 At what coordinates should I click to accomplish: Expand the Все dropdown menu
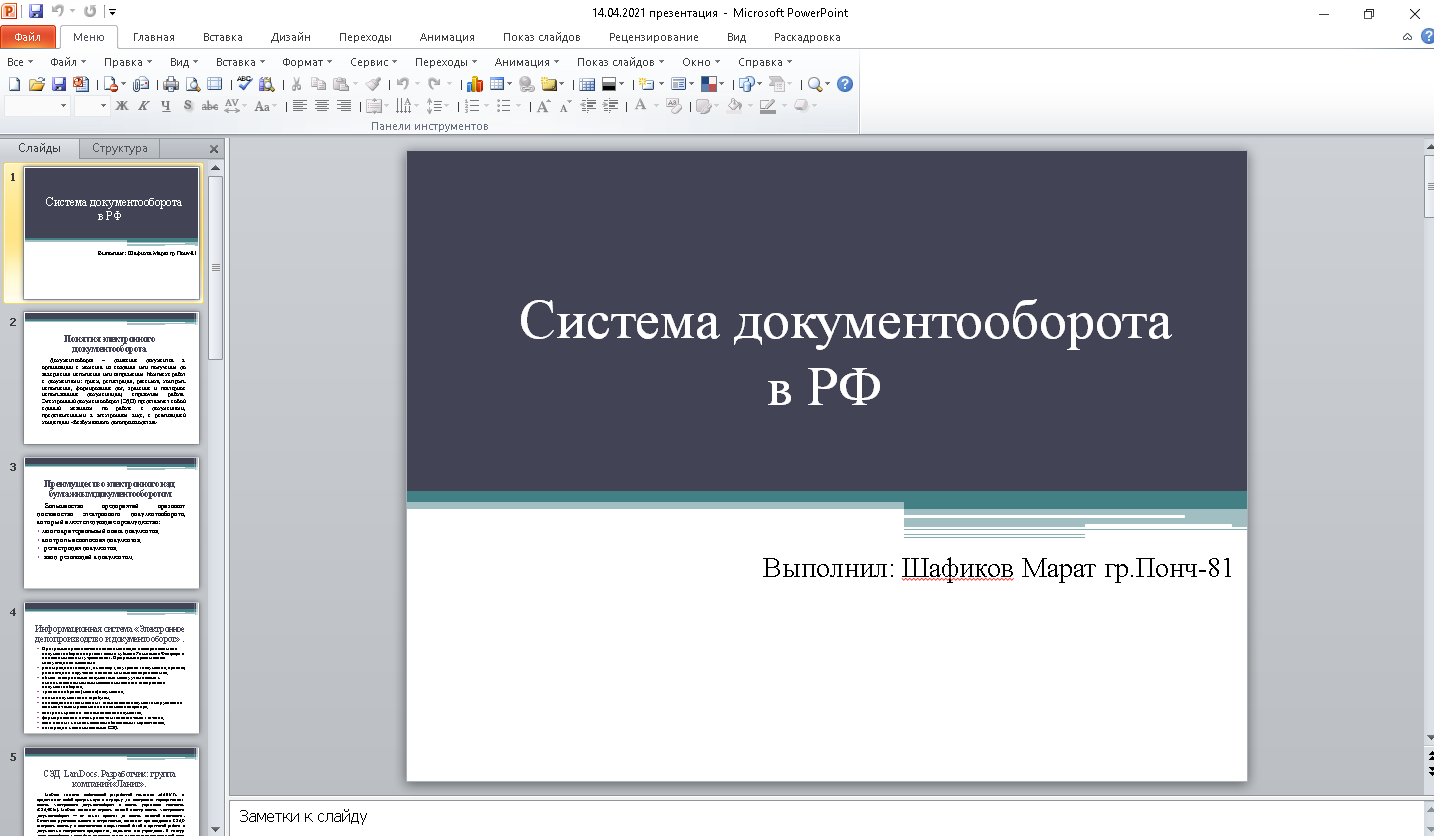click(x=18, y=62)
